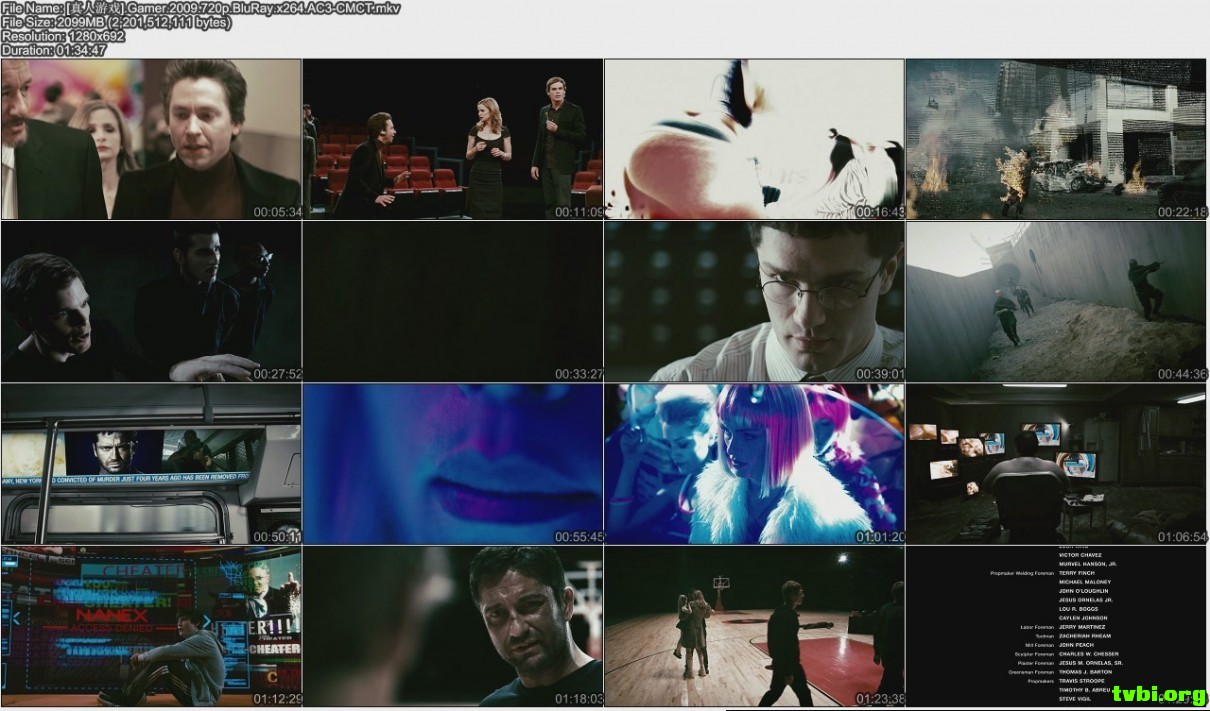
Task: Select the theater scene thumbnail at 00:11:09
Action: (x=452, y=137)
